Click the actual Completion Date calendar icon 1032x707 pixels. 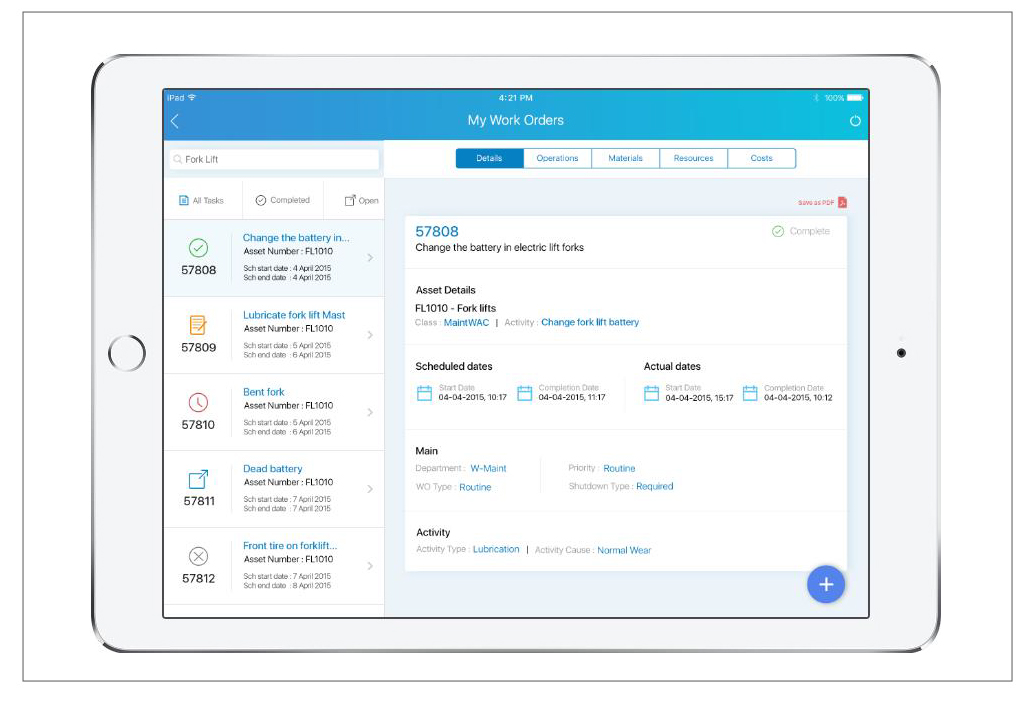(x=750, y=393)
